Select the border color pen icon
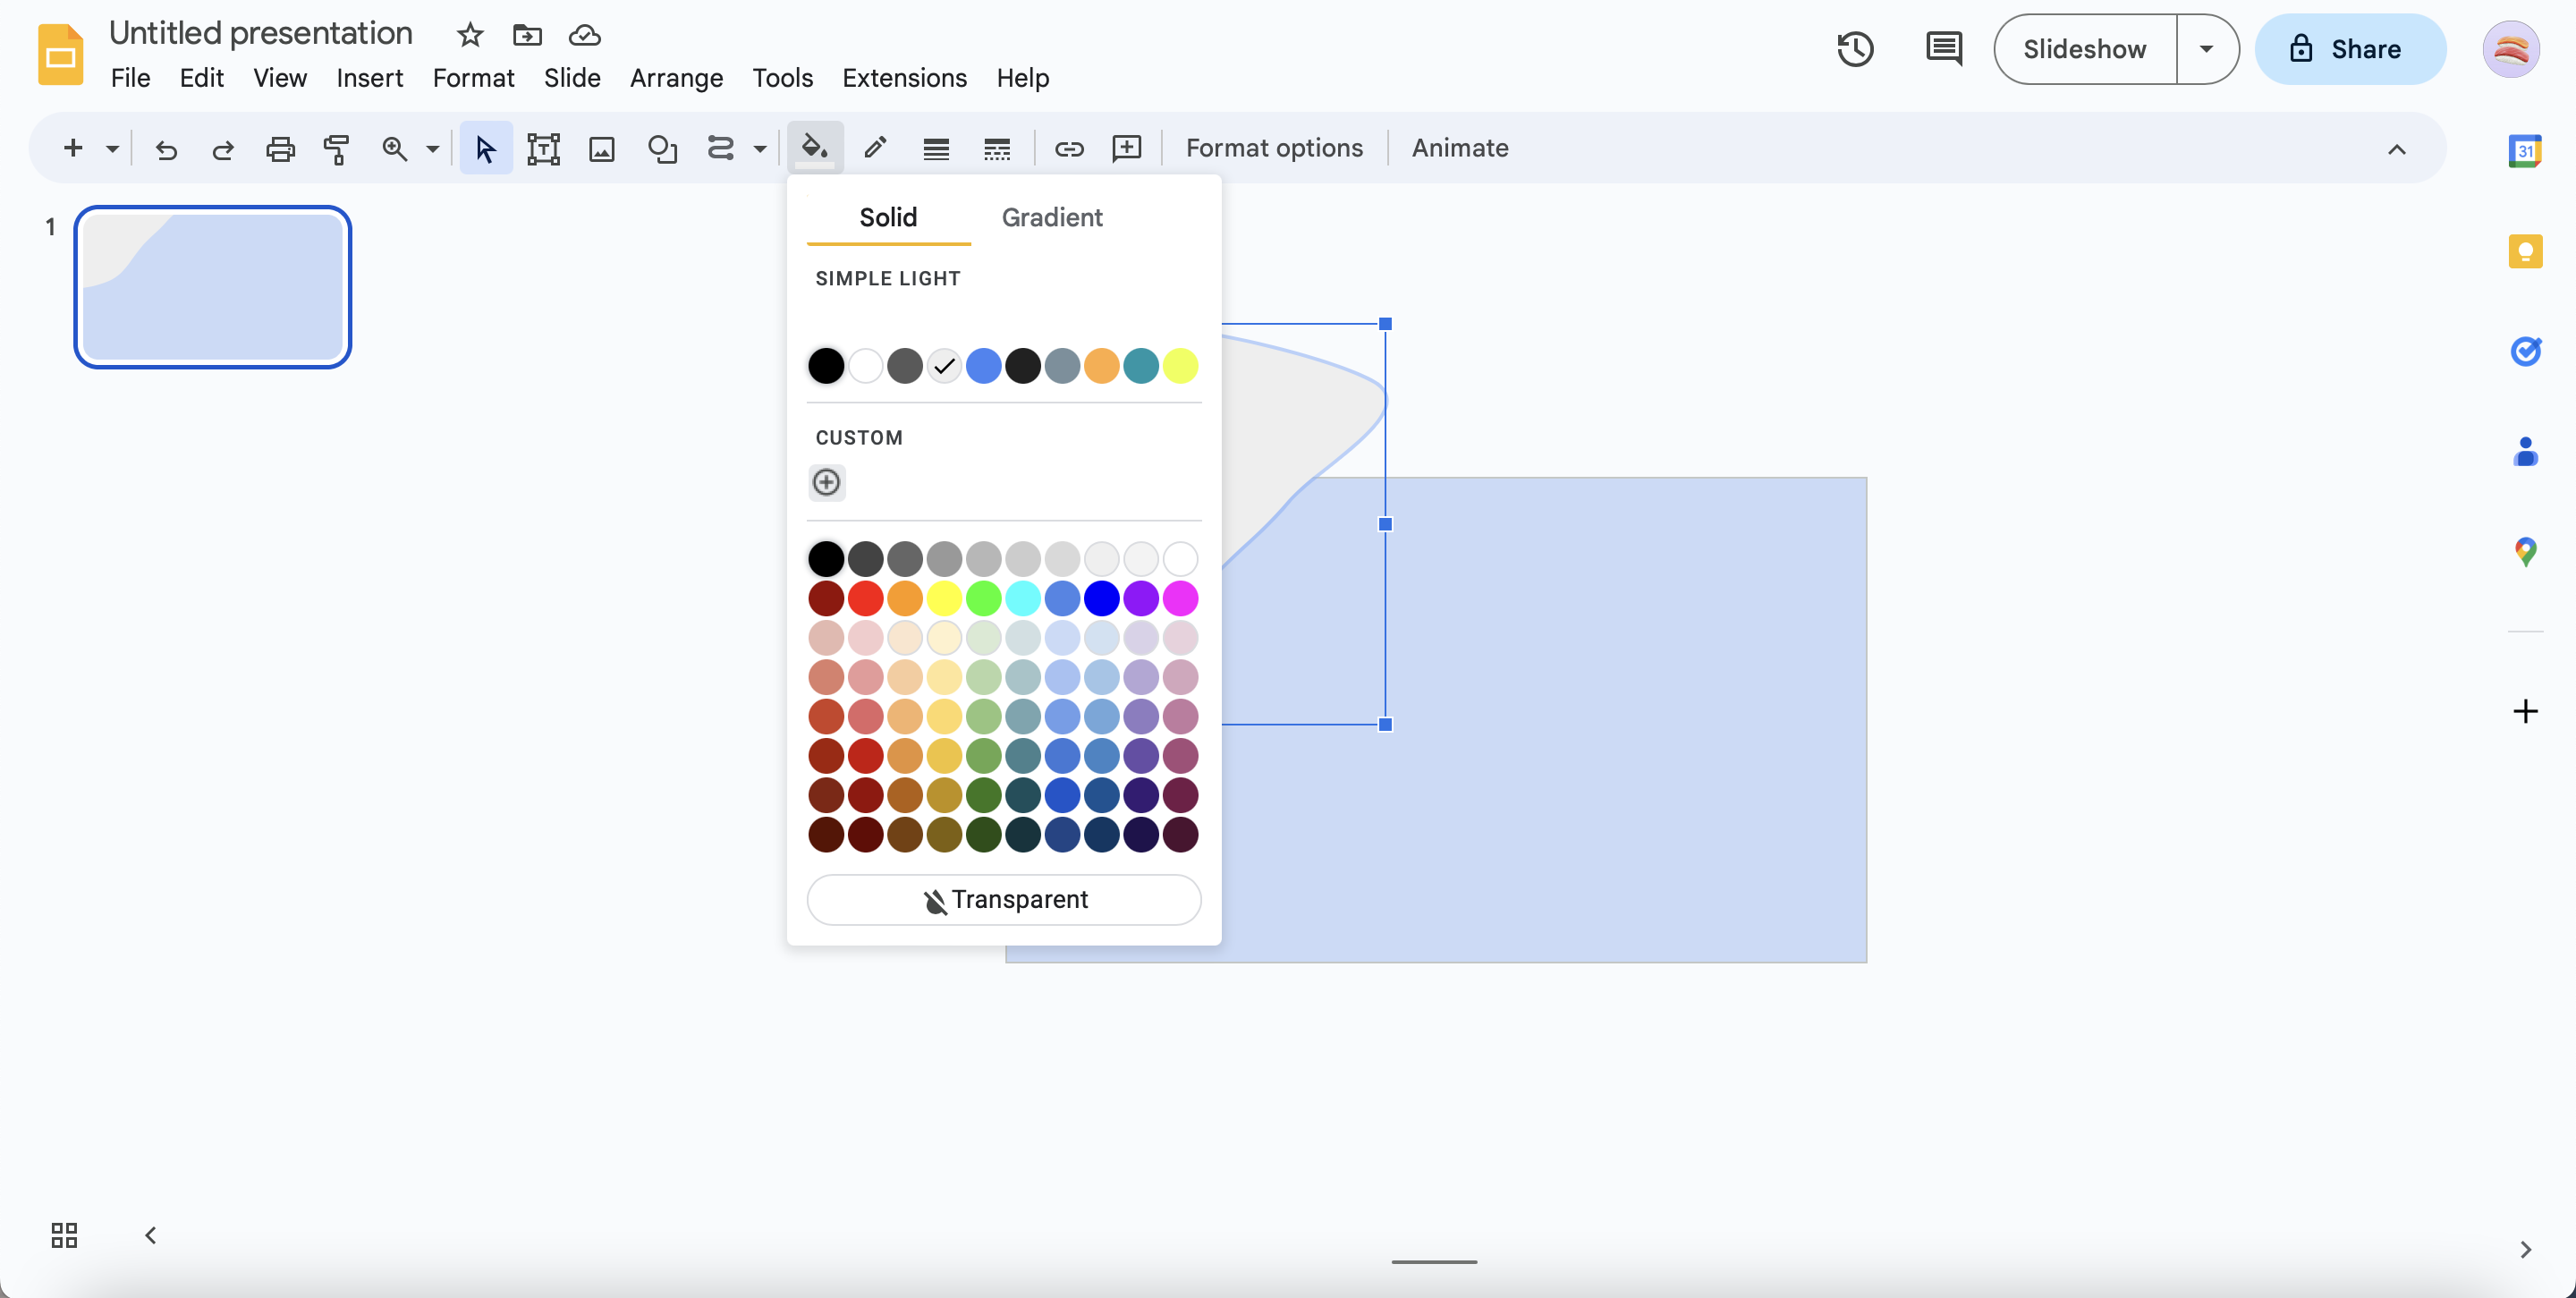 tap(875, 149)
